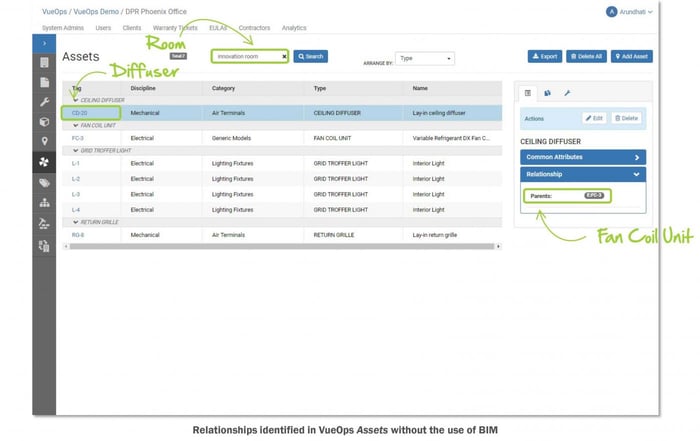Open the hierarchy sitemap icon in the sidebar
This screenshot has height=441, width=700.
[44, 203]
